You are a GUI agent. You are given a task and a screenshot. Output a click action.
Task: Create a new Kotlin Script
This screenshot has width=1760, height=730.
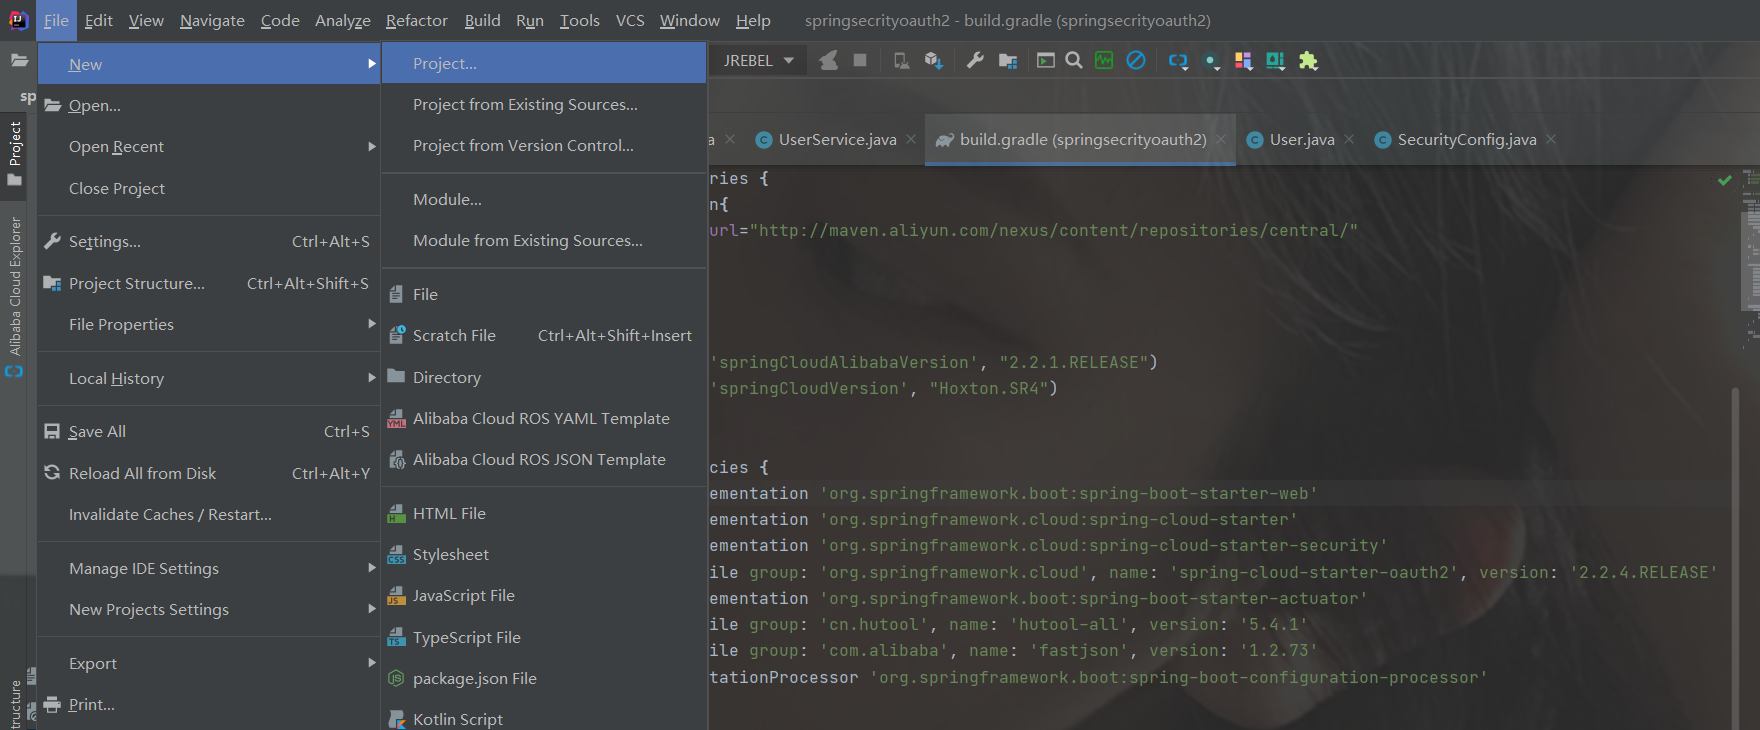544,719
